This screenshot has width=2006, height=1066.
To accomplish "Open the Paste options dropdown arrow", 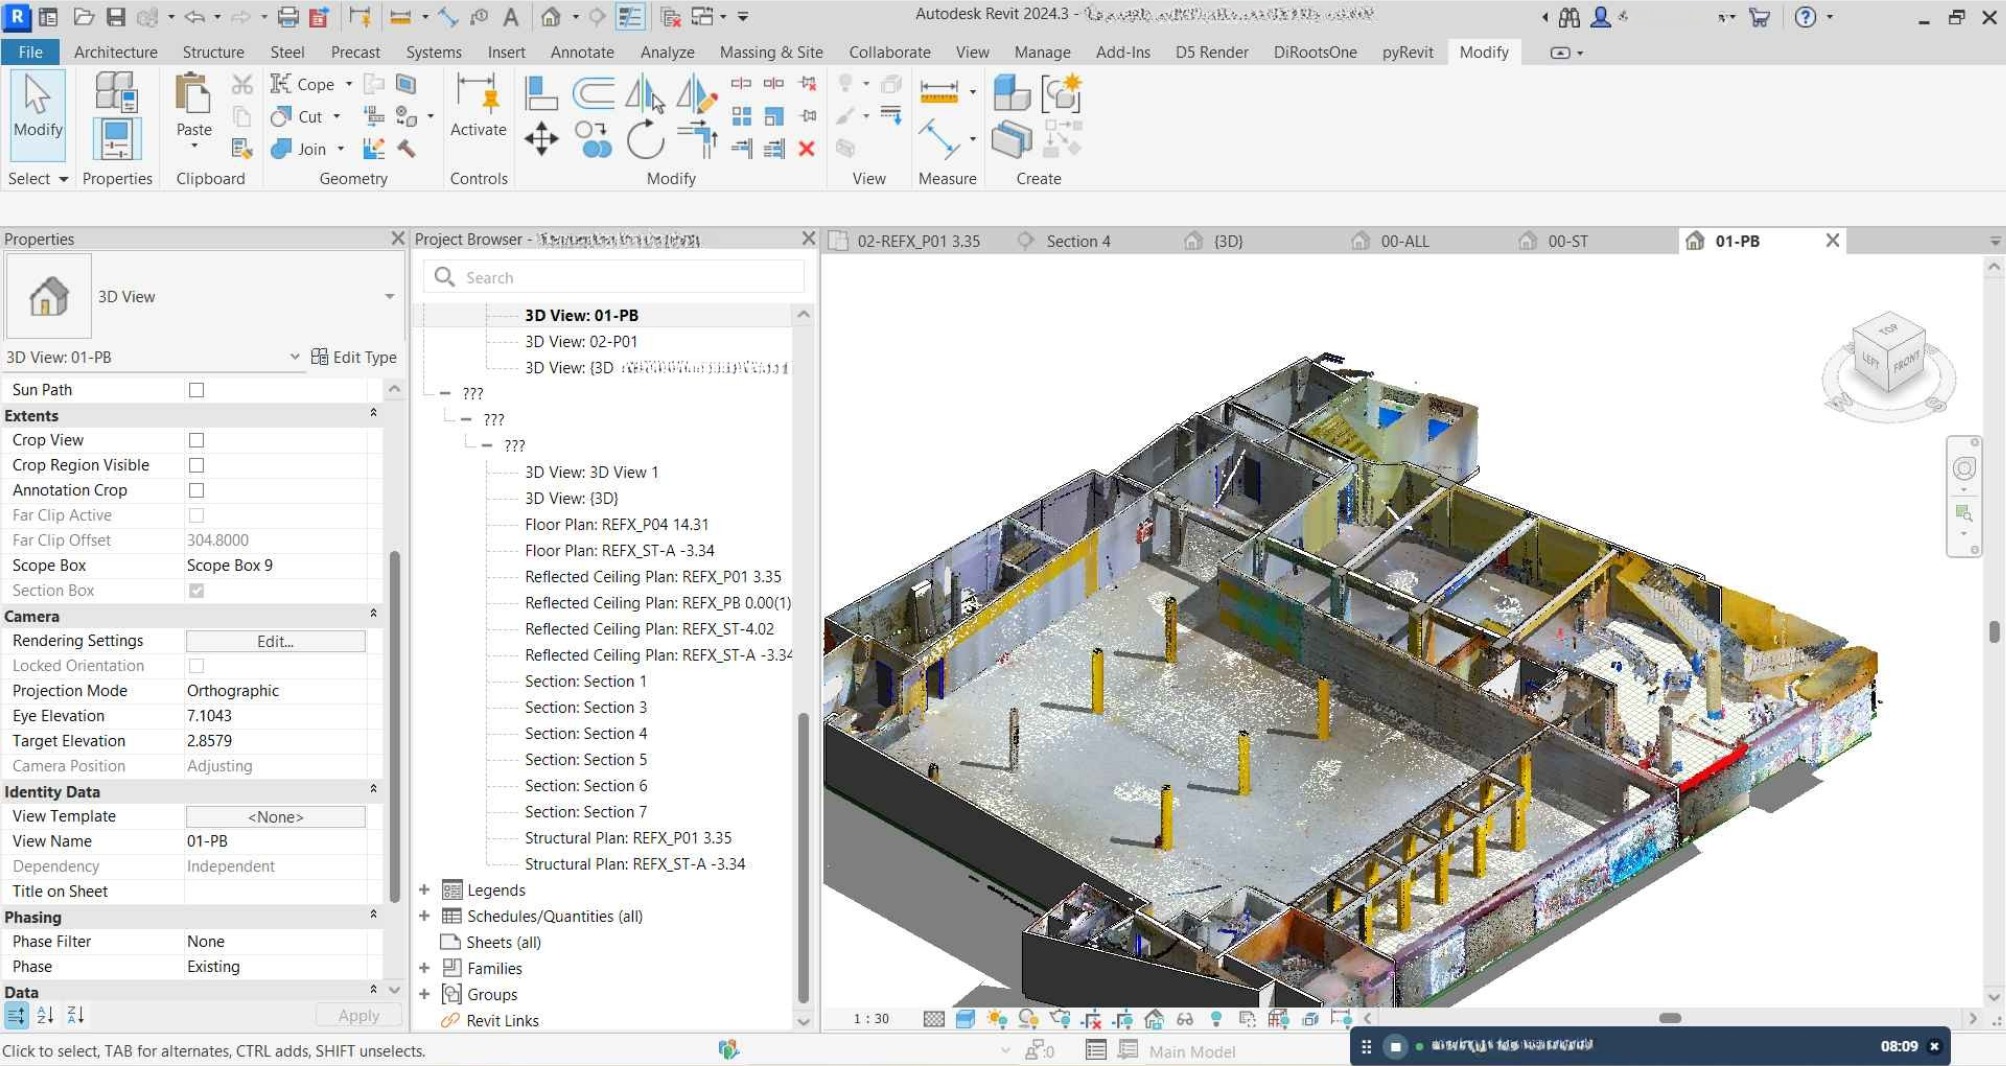I will click(194, 147).
